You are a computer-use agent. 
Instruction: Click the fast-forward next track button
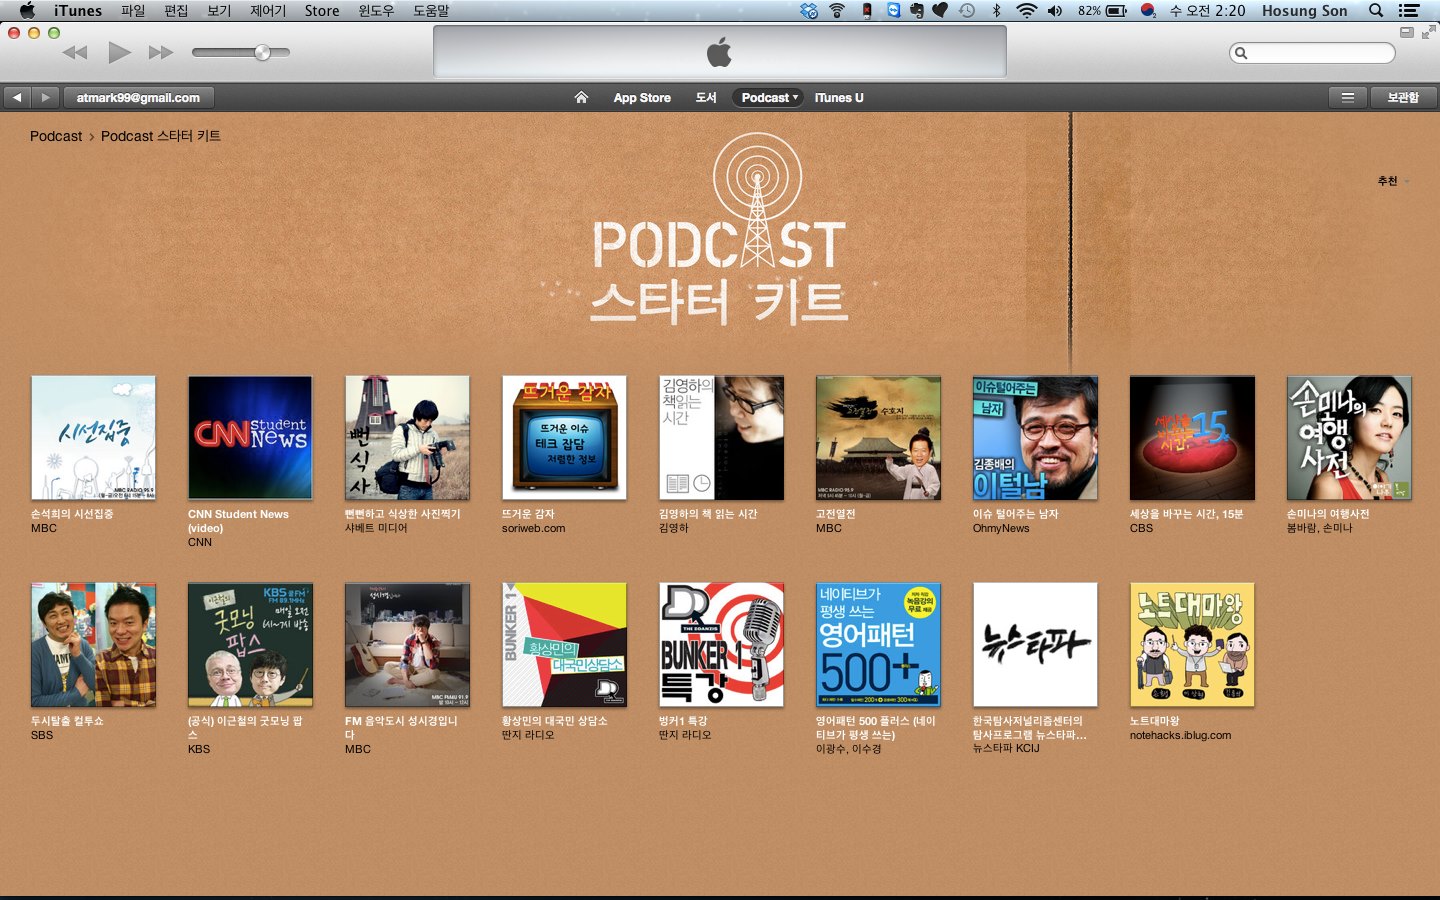tap(161, 52)
